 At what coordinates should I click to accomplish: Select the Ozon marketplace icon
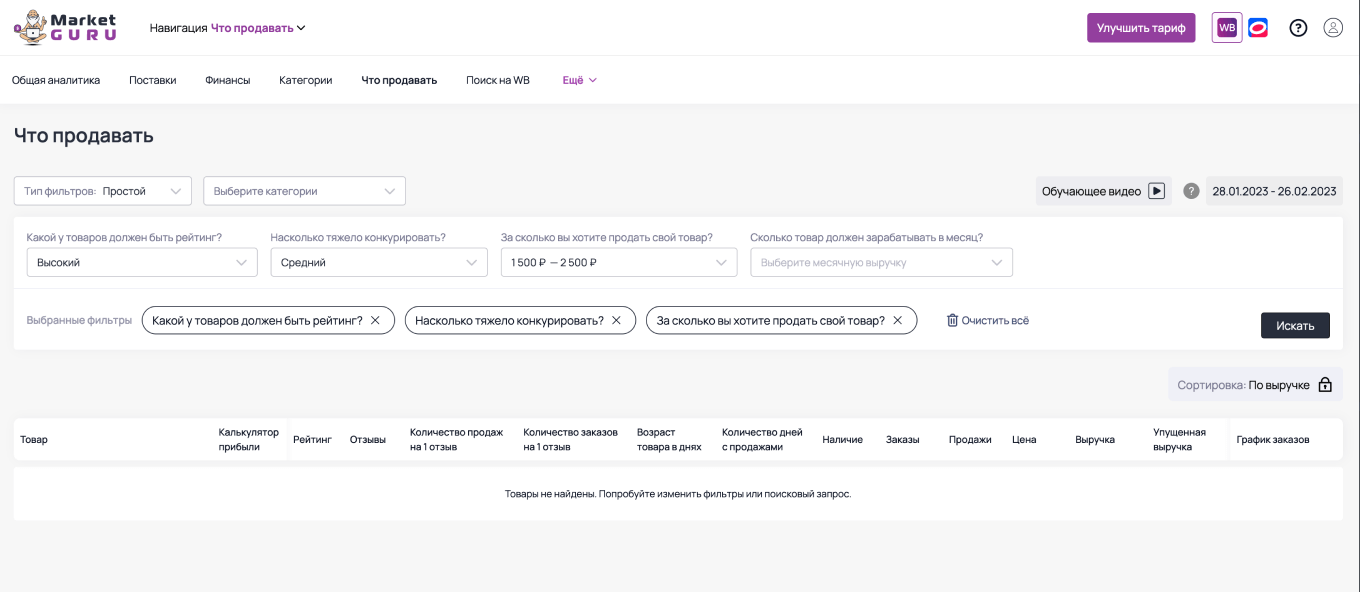(1258, 27)
